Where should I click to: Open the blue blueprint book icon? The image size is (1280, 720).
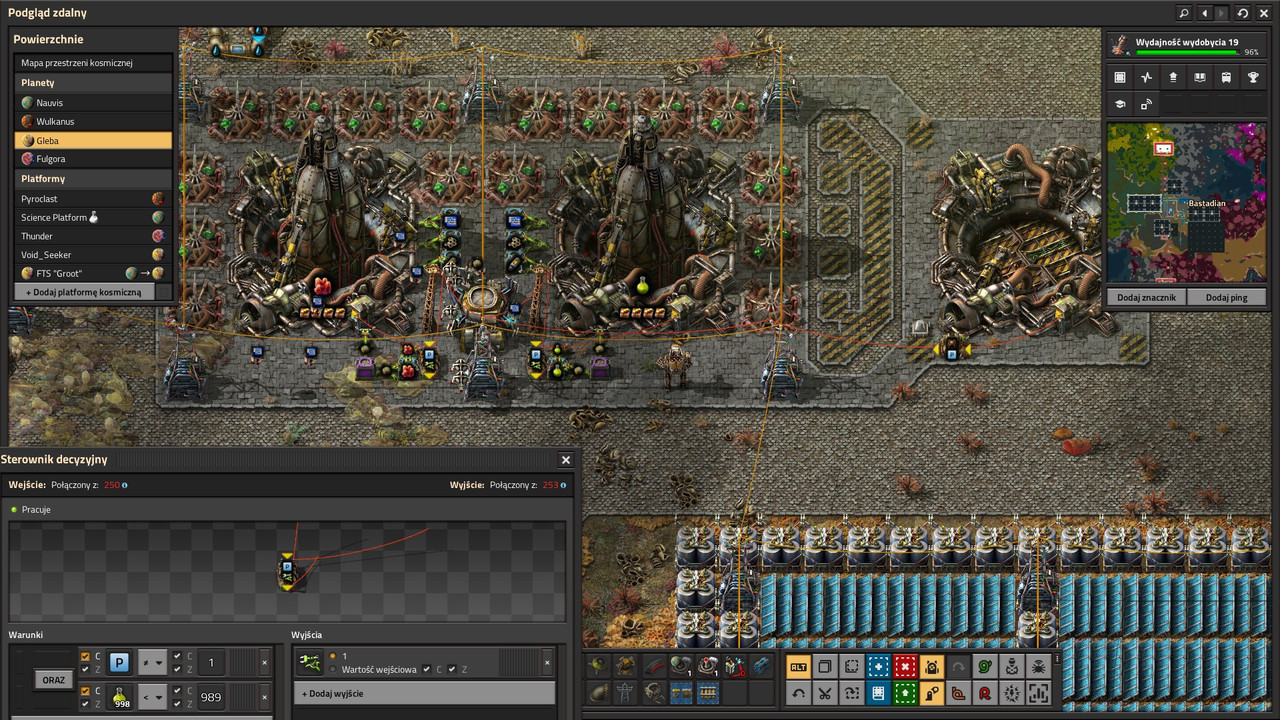879,693
